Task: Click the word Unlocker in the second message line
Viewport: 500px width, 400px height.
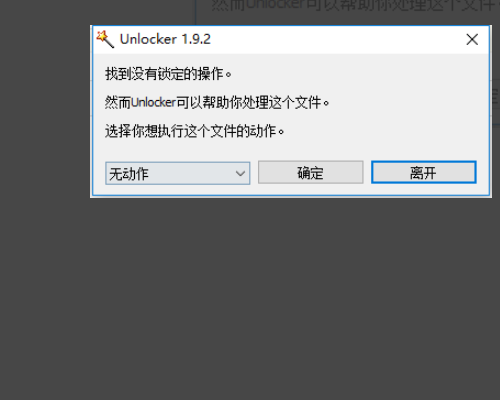Action: pyautogui.click(x=153, y=102)
